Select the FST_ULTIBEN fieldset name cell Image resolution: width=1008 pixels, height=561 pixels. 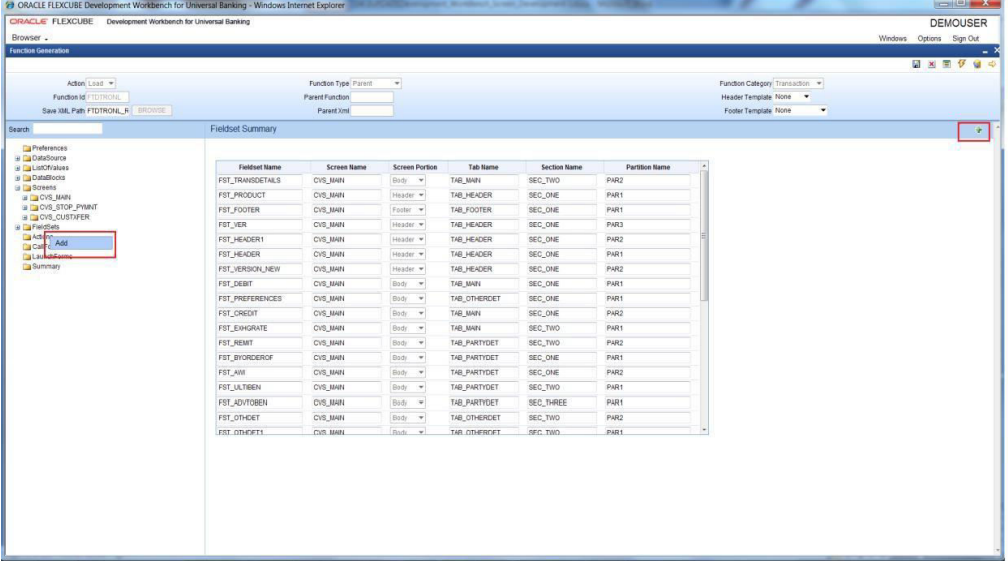click(260, 387)
